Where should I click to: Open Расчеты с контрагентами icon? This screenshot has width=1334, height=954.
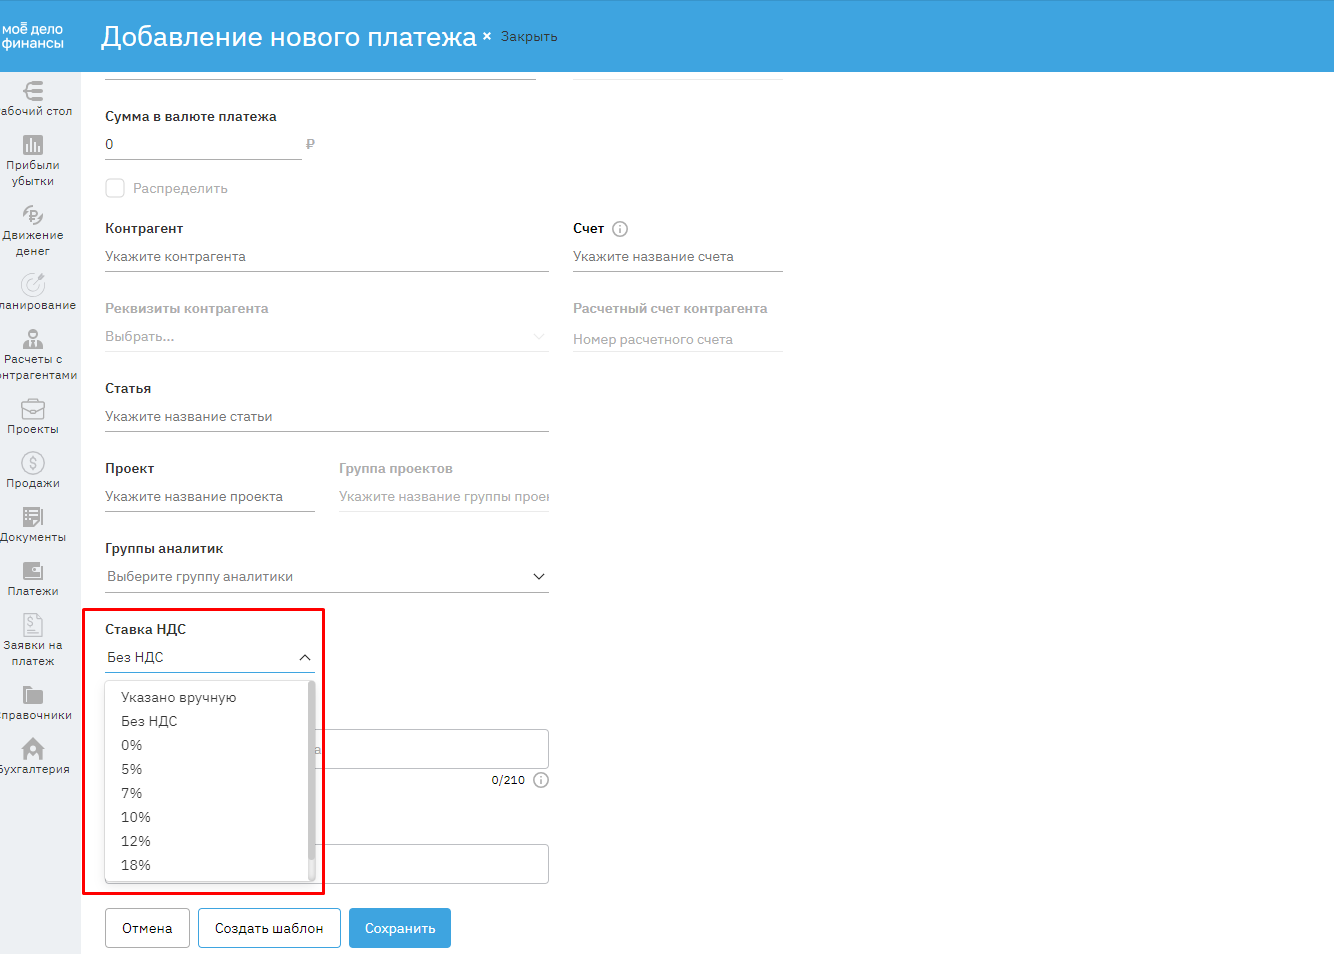point(33,339)
